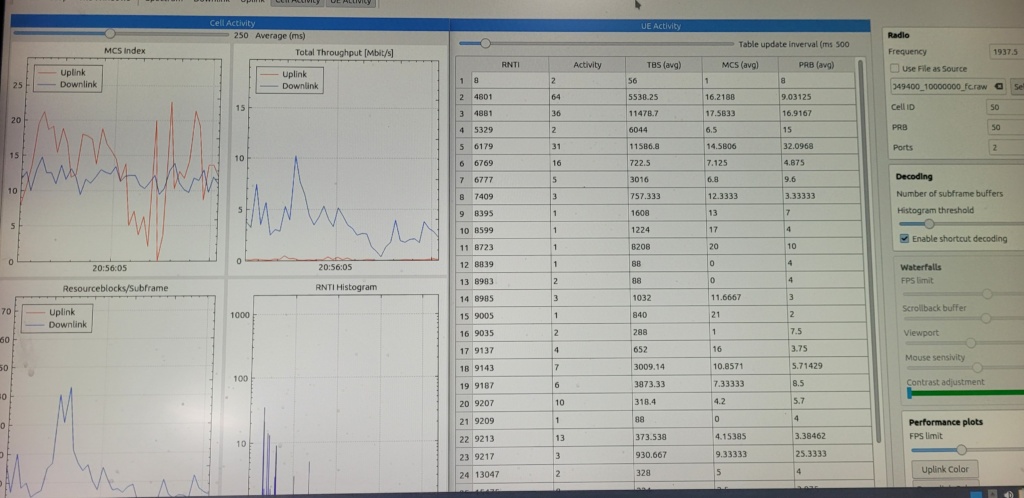Select table row number 20
The width and height of the screenshot is (1024, 498).
pyautogui.click(x=463, y=403)
